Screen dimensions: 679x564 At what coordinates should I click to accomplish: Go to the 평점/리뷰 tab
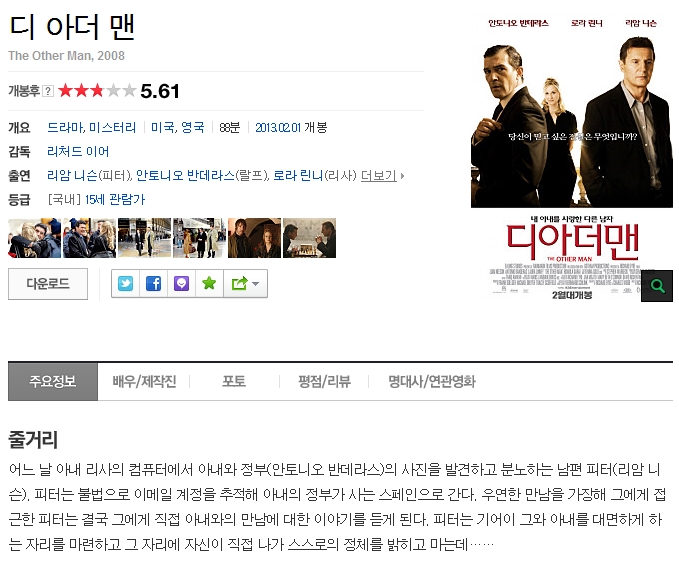324,382
